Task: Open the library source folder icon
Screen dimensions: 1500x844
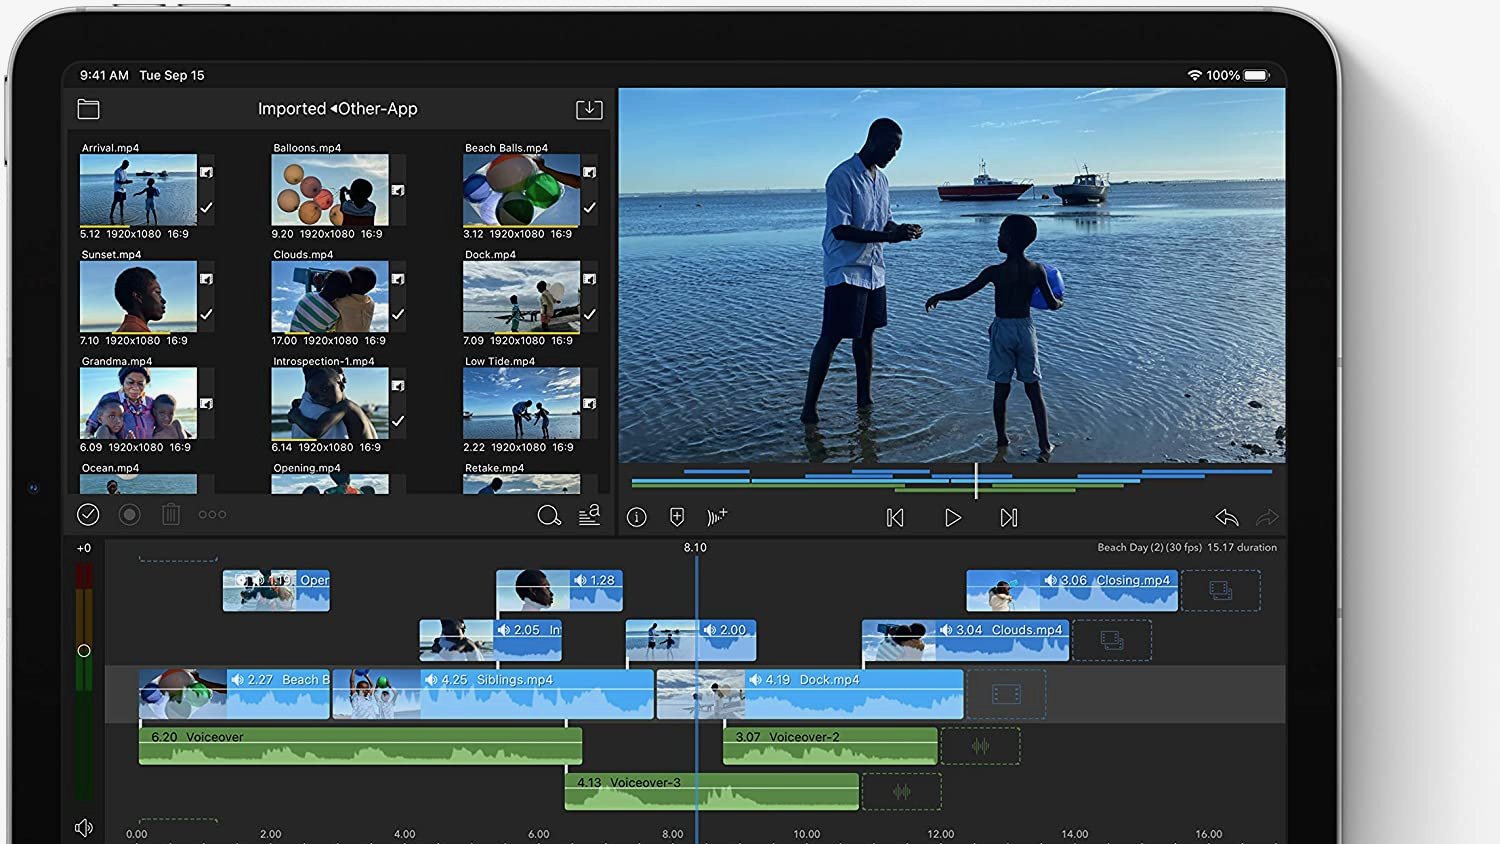Action: click(88, 109)
